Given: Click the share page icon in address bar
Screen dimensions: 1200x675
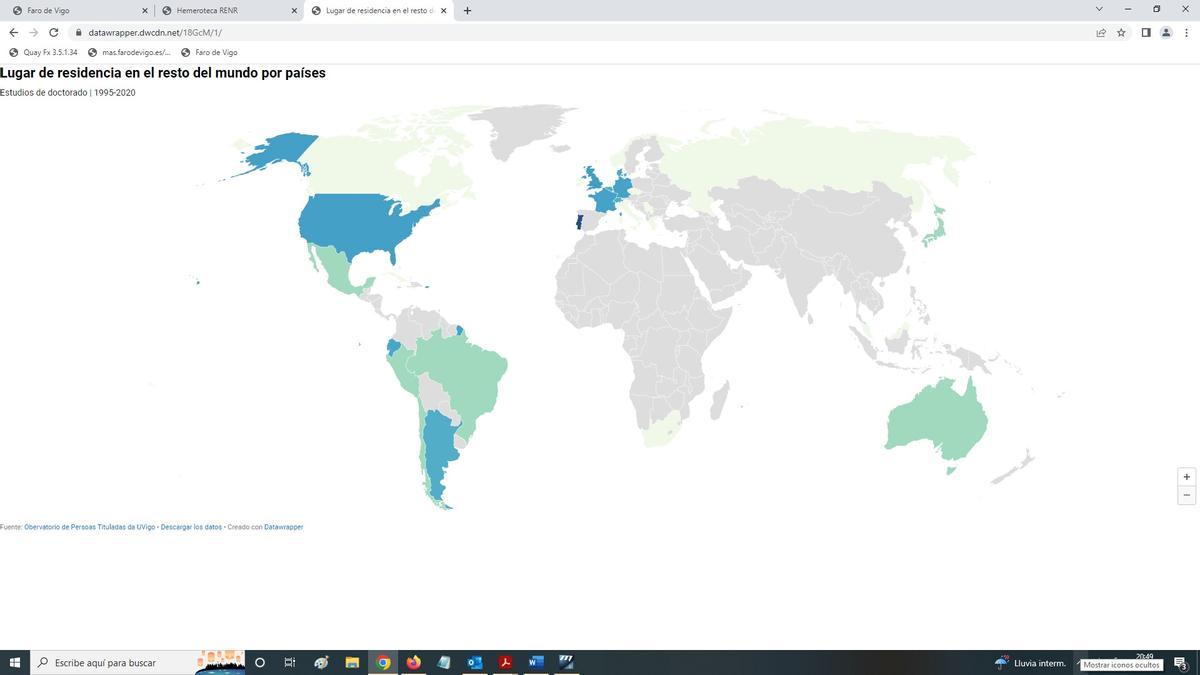Looking at the screenshot, I should pyautogui.click(x=1101, y=32).
